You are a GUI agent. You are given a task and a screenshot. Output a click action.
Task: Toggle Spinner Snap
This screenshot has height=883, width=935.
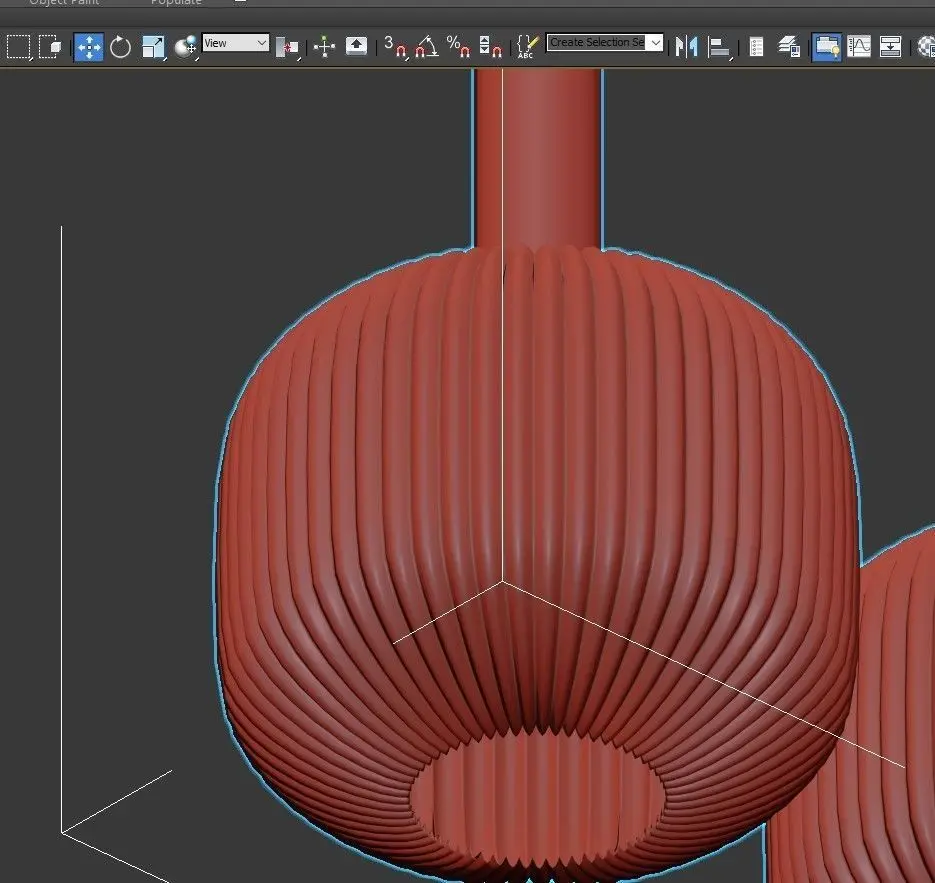coord(490,47)
